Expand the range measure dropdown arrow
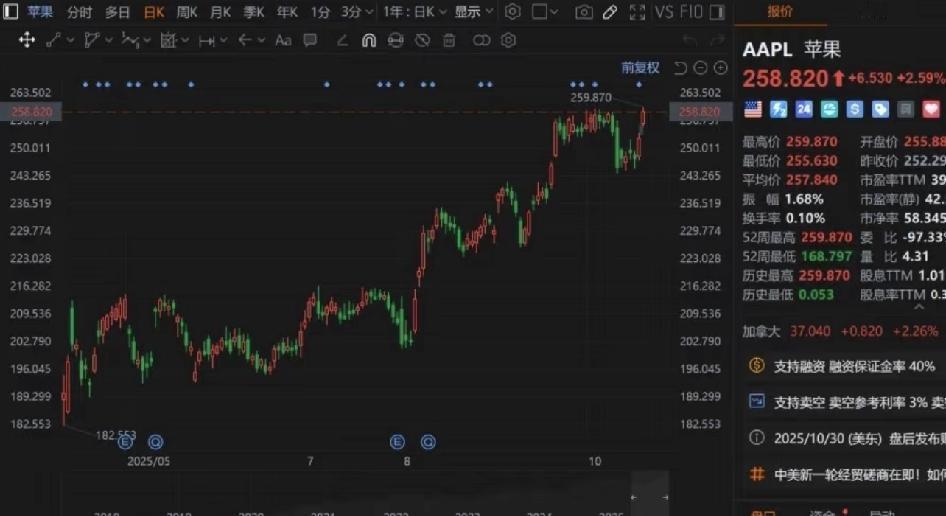 (223, 40)
